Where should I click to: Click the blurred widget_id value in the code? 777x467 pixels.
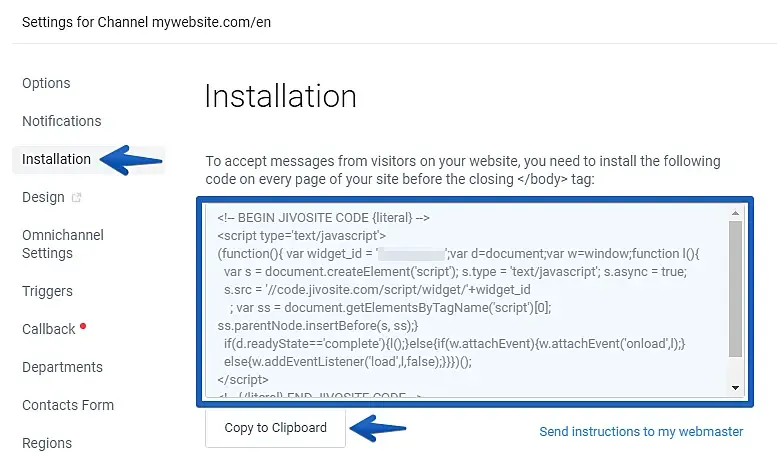point(411,254)
